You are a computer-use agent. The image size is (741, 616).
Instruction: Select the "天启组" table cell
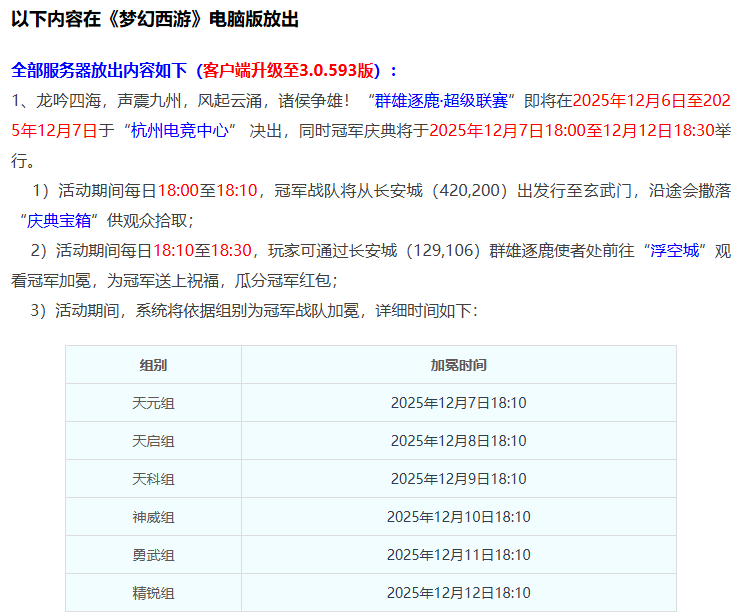(x=153, y=441)
